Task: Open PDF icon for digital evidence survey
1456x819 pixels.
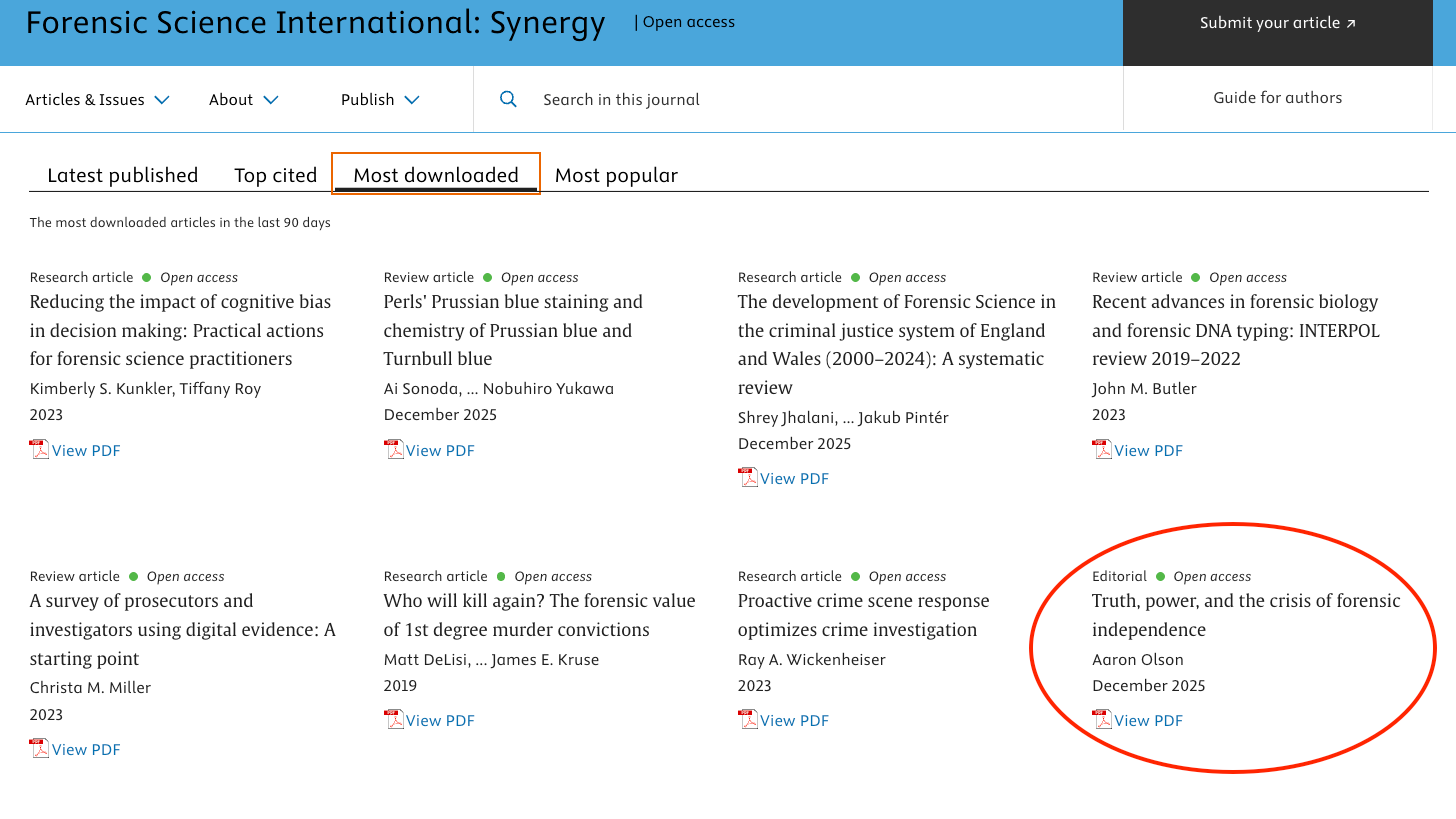Action: [x=40, y=748]
